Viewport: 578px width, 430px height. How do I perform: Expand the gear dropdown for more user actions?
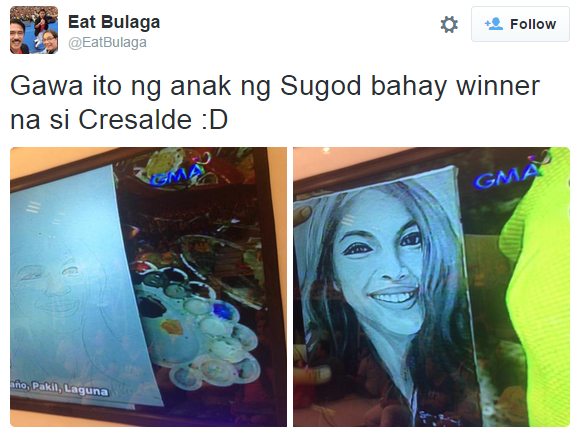[449, 25]
